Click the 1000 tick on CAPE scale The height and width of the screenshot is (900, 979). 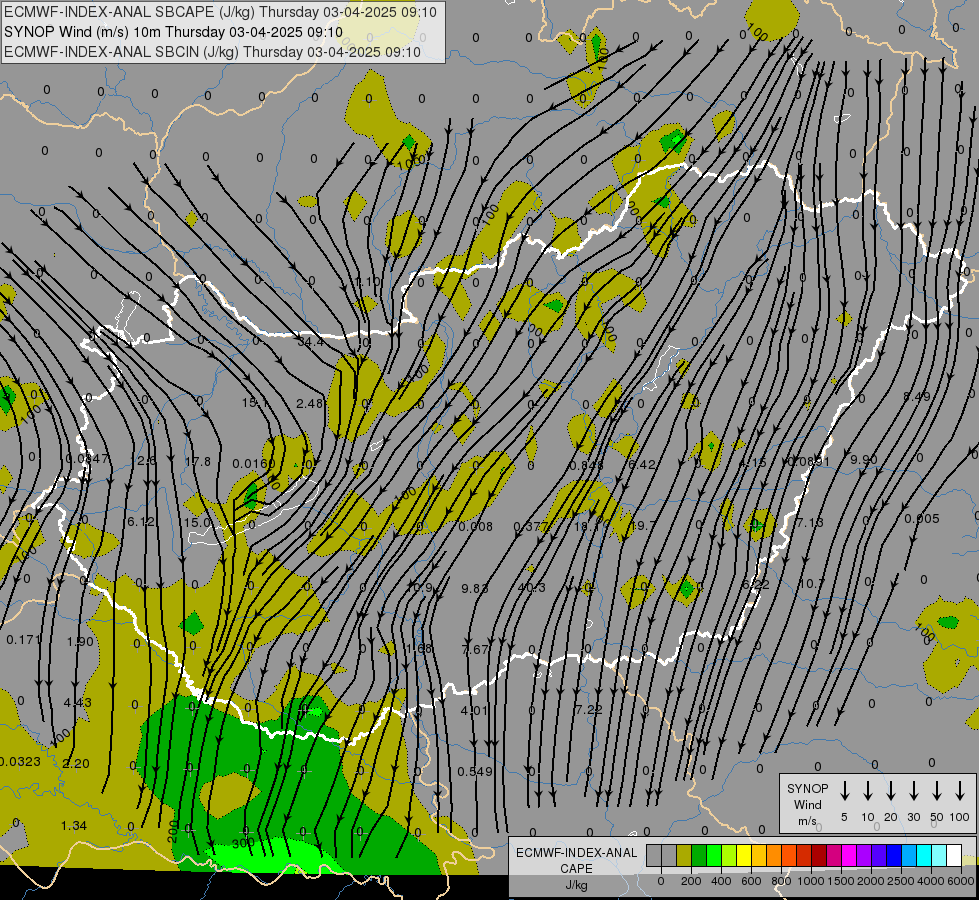811,881
